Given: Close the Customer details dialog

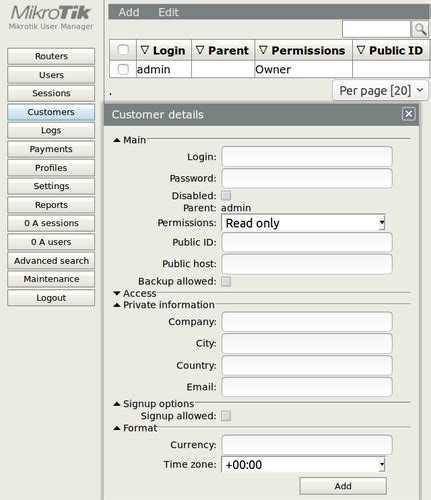Looking at the screenshot, I should 408,114.
